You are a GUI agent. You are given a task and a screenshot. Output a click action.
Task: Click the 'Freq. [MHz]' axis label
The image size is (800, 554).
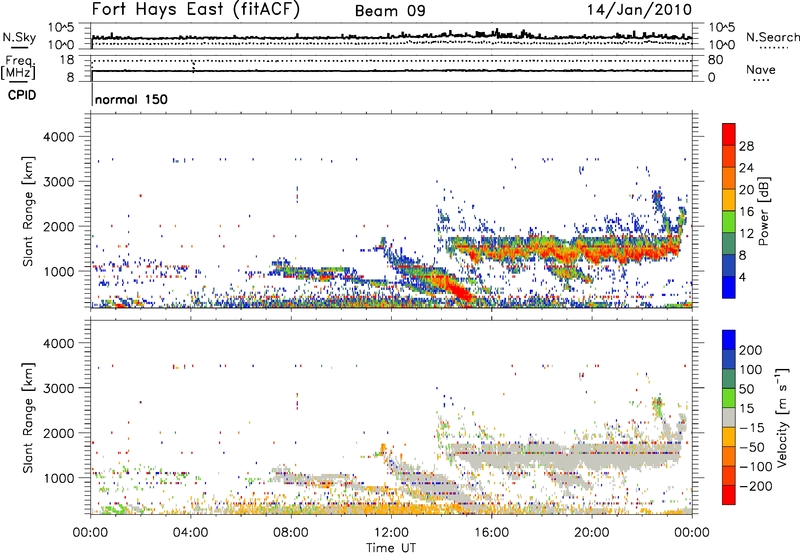pyautogui.click(x=18, y=68)
